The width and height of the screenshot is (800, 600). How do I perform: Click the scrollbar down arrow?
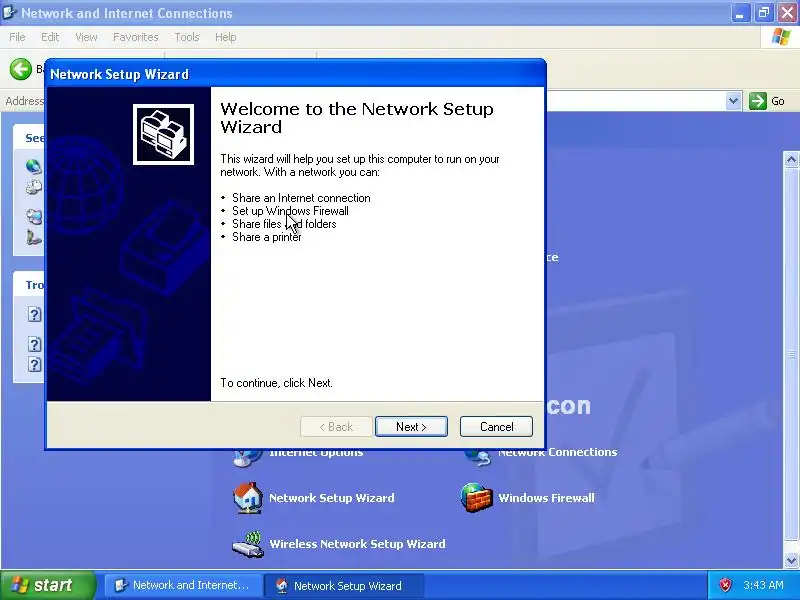point(791,560)
